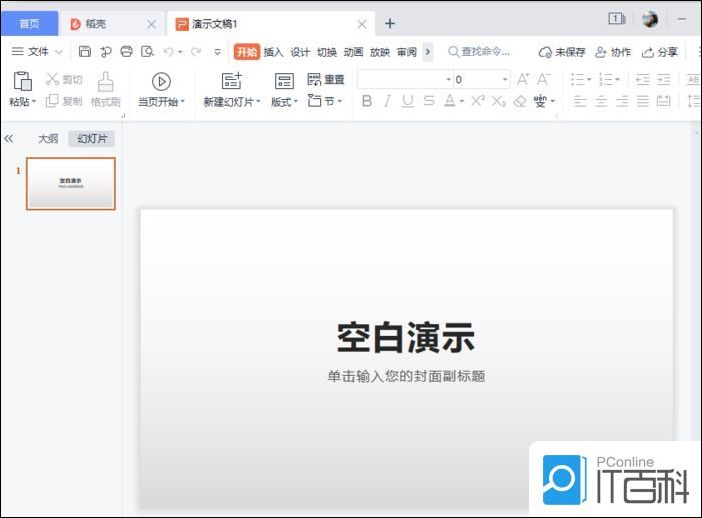Expand the quick access toolbar customize arrow
The image size is (702, 518).
(x=218, y=52)
